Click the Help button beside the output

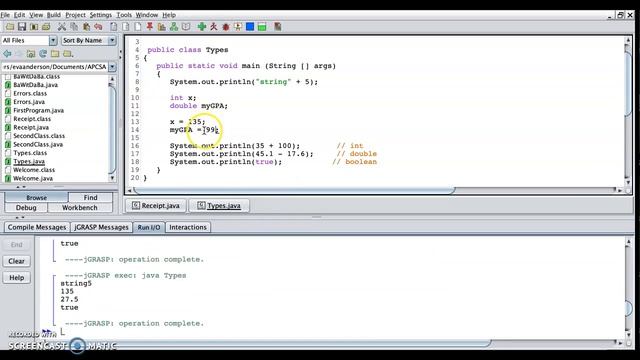click(x=16, y=278)
